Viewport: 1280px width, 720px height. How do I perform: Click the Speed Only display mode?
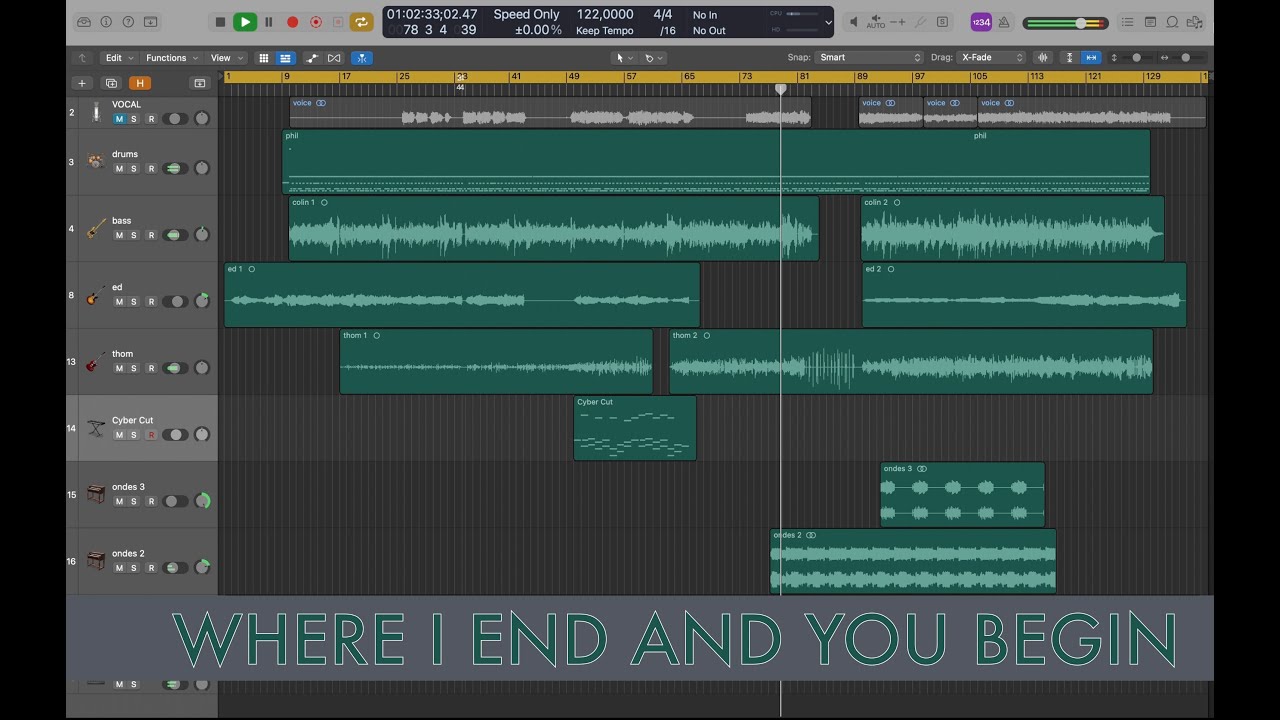526,15
